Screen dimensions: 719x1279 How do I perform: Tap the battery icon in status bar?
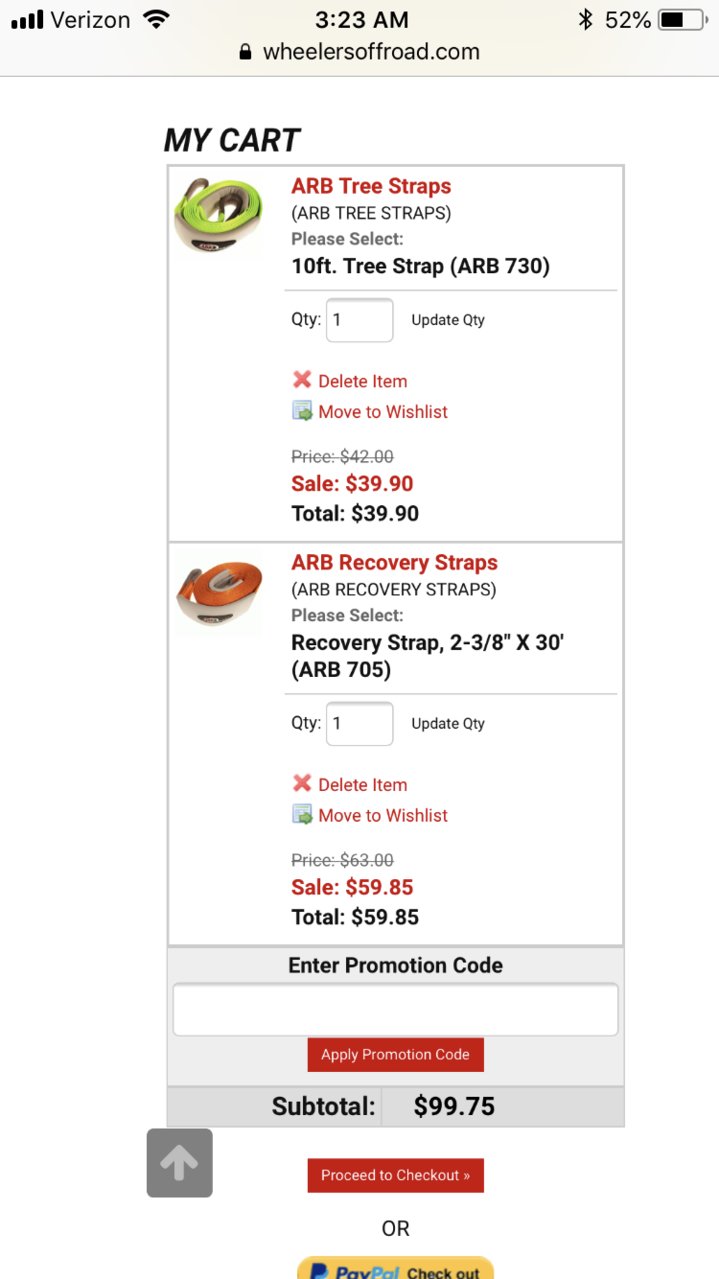click(x=683, y=19)
